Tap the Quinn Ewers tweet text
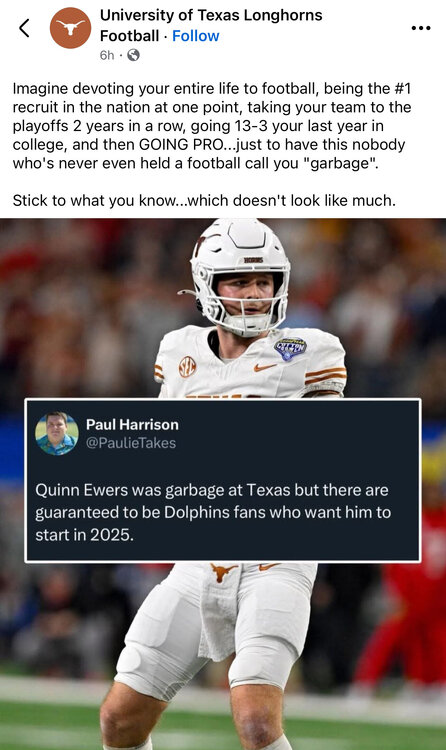Screen dimensions: 446x750 tap(213, 512)
